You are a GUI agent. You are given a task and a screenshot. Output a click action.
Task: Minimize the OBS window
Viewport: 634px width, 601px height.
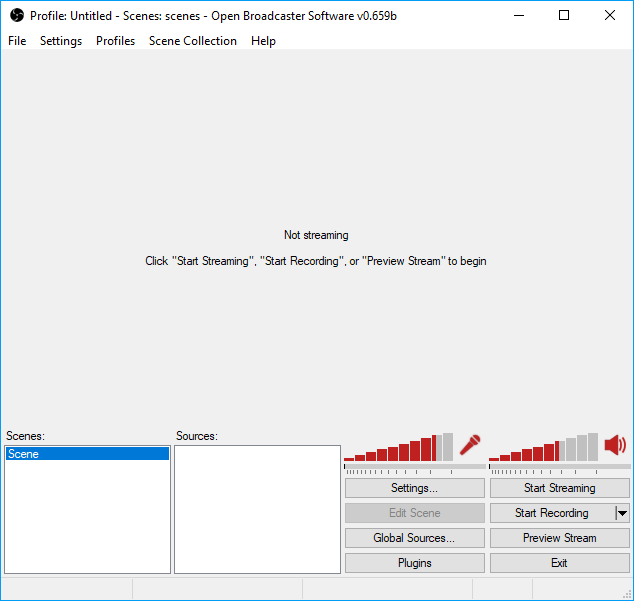pos(519,15)
